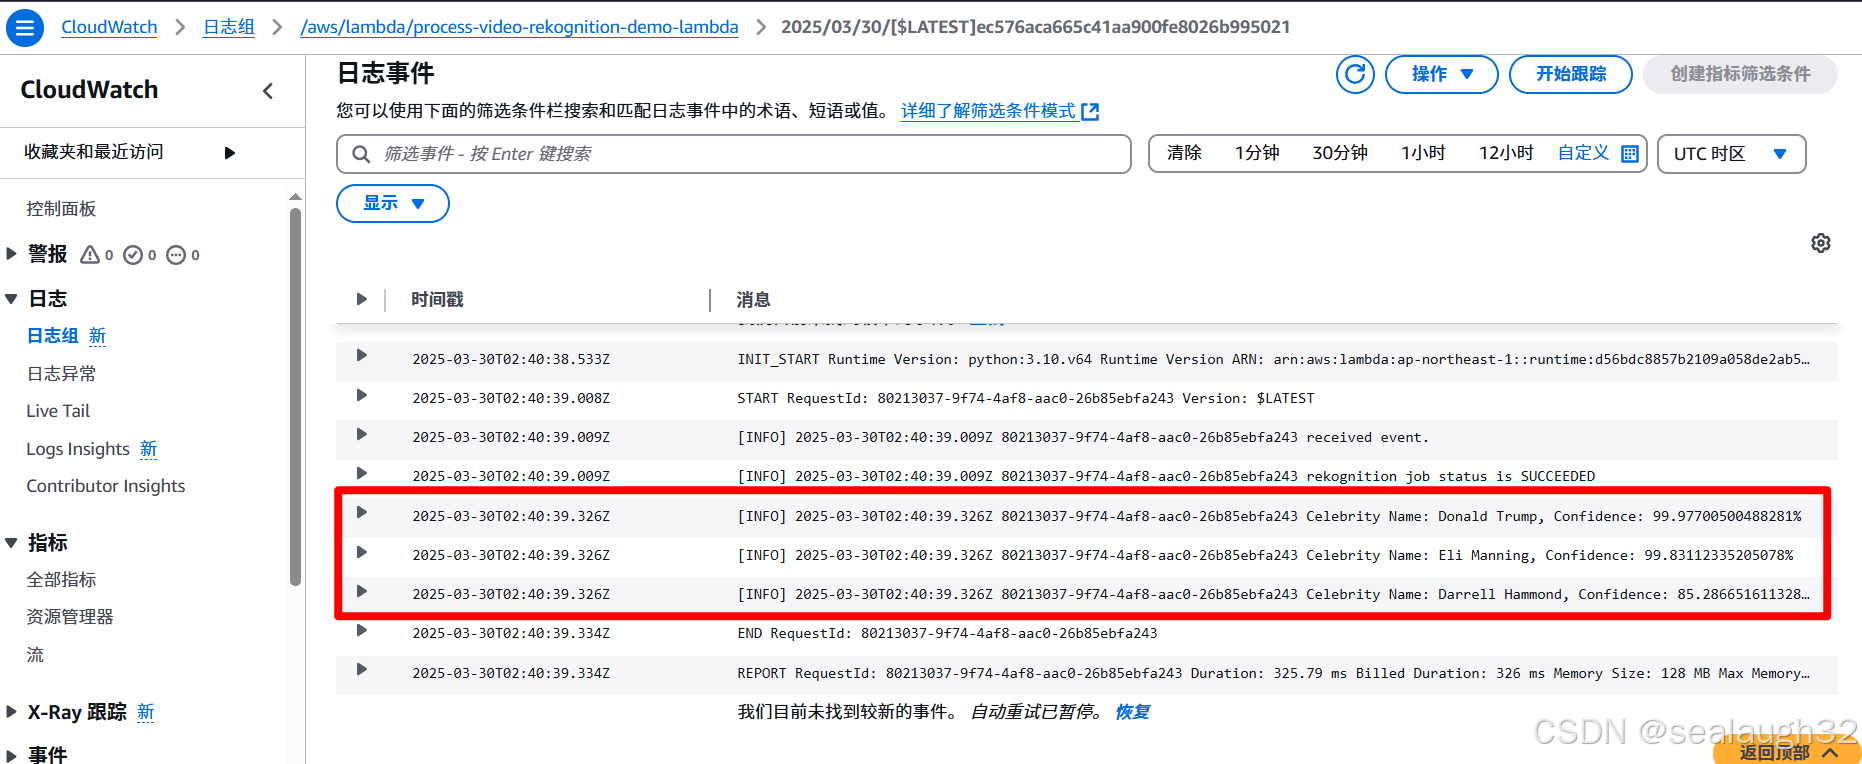Screen dimensions: 1862x764
Task: Click 清除 to clear time range
Action: [x=1184, y=153]
